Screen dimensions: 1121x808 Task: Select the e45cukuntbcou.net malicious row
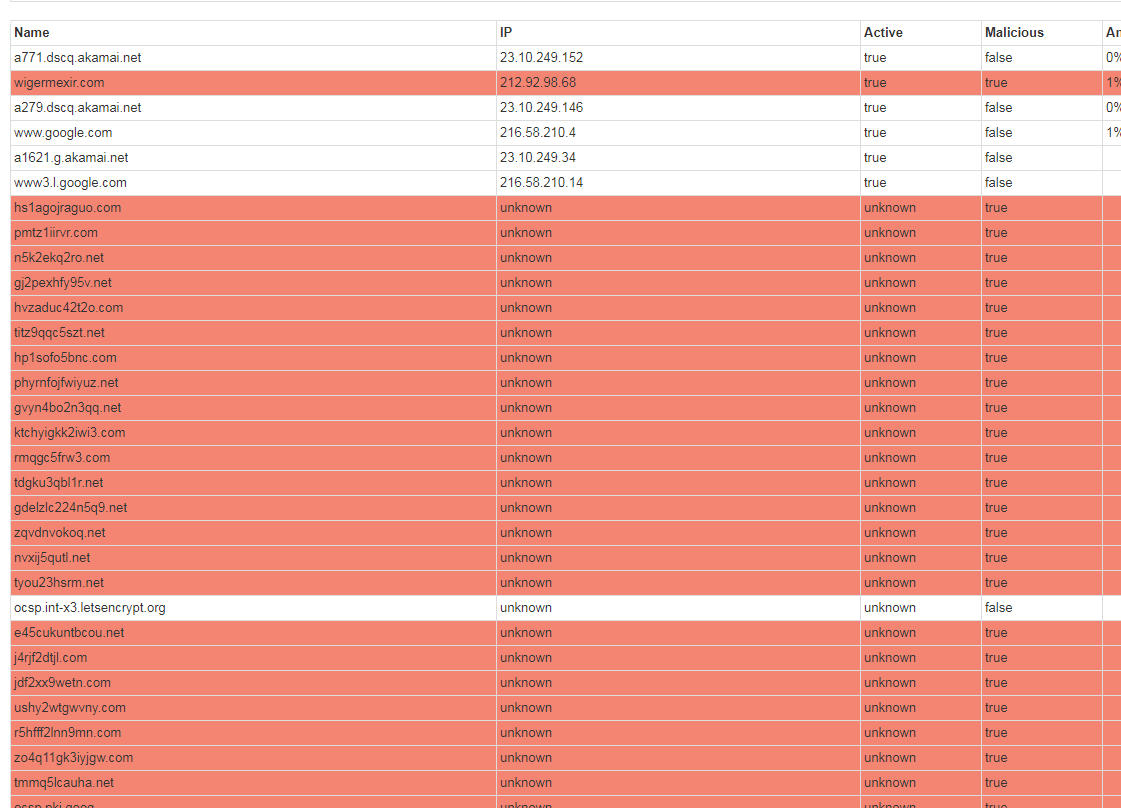(x=68, y=632)
